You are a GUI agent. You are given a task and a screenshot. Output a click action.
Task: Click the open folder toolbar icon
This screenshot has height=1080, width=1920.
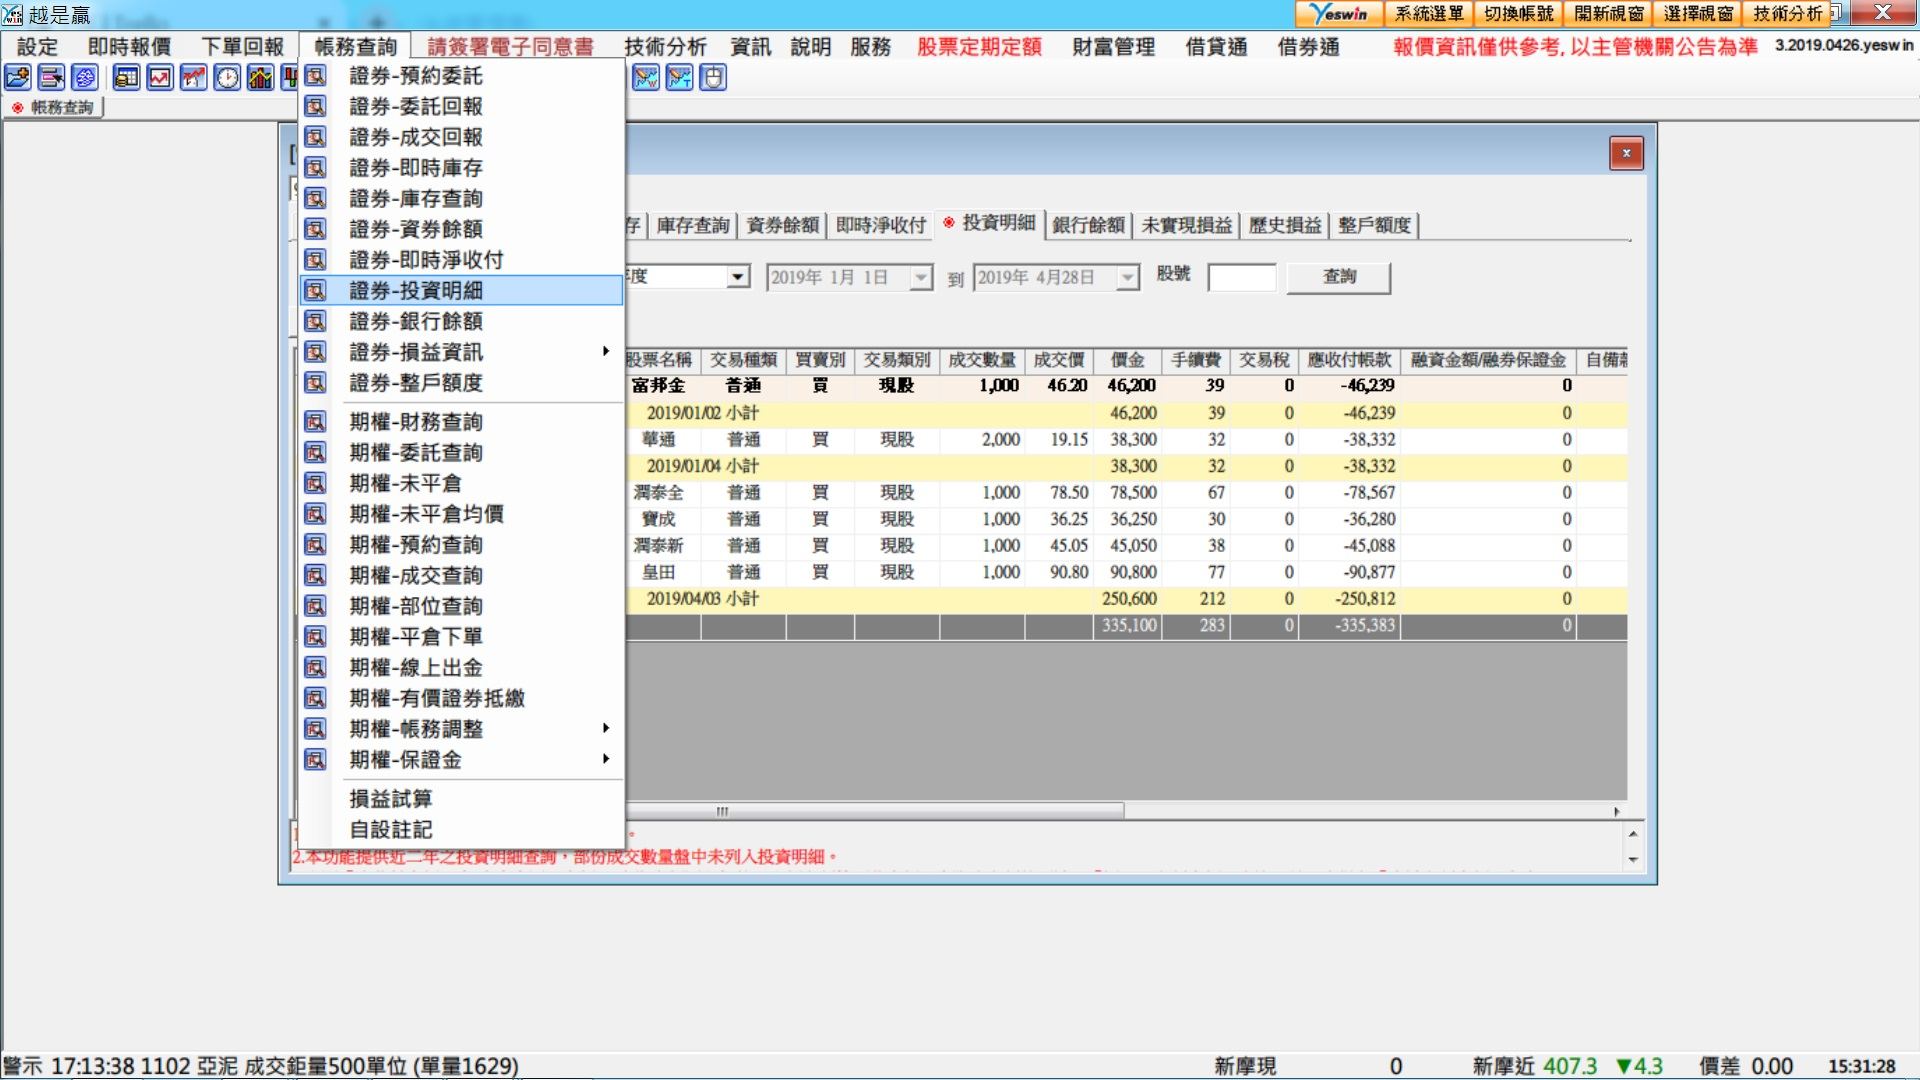[x=18, y=78]
